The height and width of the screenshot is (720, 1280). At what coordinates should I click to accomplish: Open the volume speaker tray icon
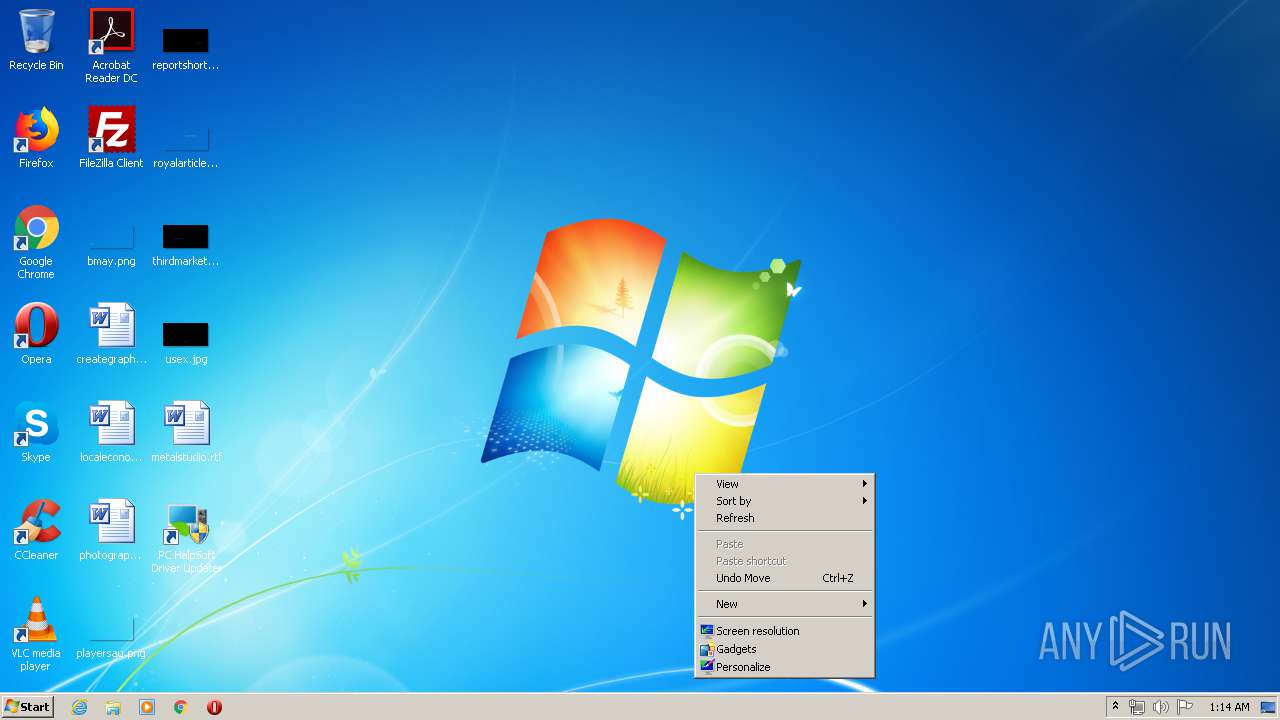tap(1160, 707)
